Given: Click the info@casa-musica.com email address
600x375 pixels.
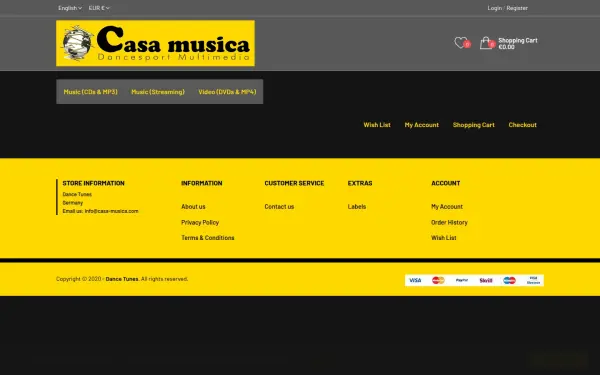Looking at the screenshot, I should click(111, 211).
